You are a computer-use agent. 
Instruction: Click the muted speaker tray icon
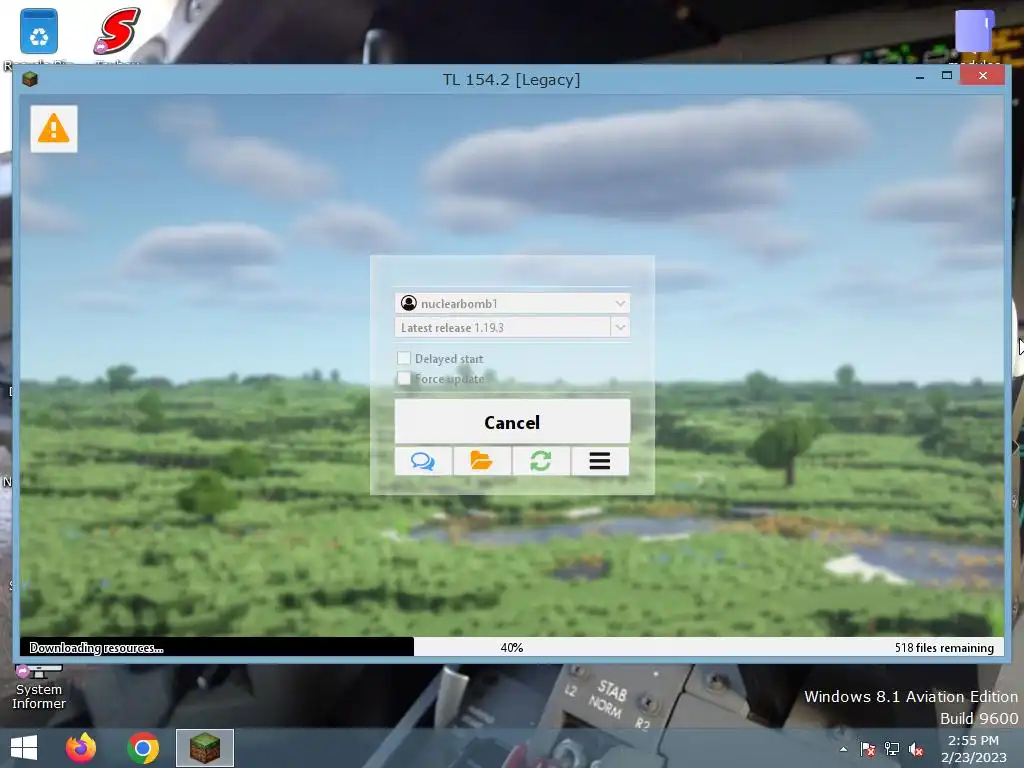coord(916,749)
